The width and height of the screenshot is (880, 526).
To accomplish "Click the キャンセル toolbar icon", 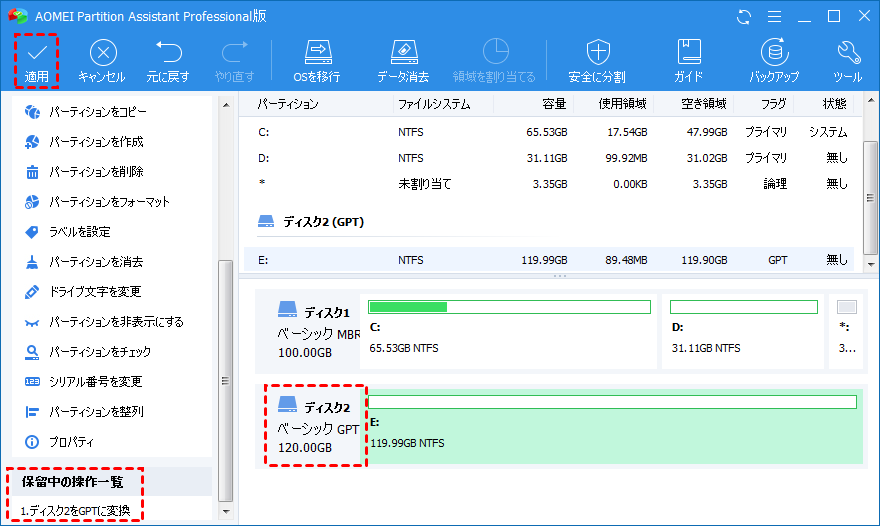I will [102, 61].
